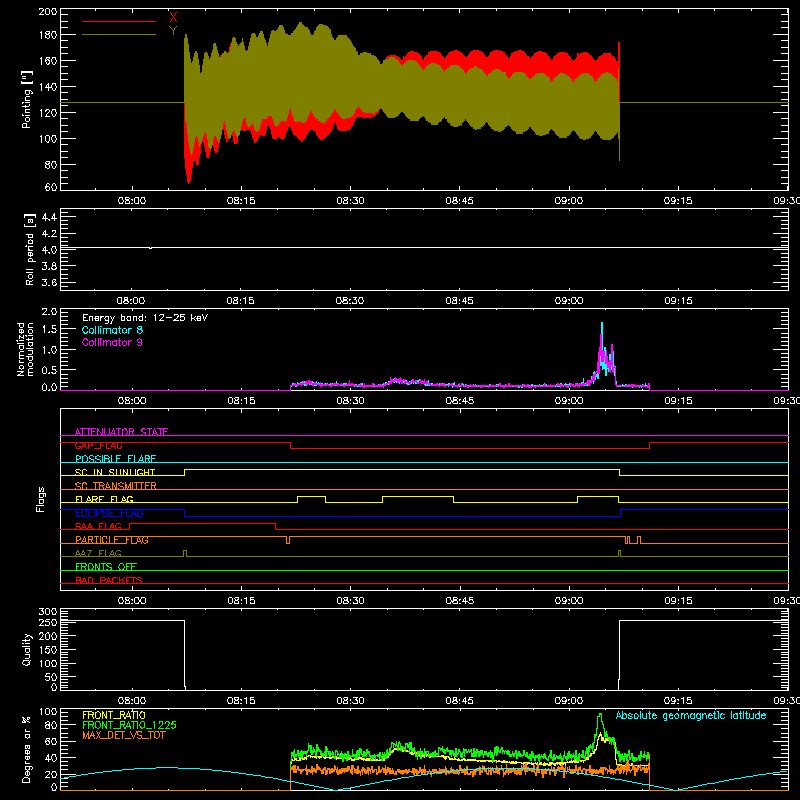Click the '2.0' modulation tick label
800x800 pixels.
coord(49,312)
